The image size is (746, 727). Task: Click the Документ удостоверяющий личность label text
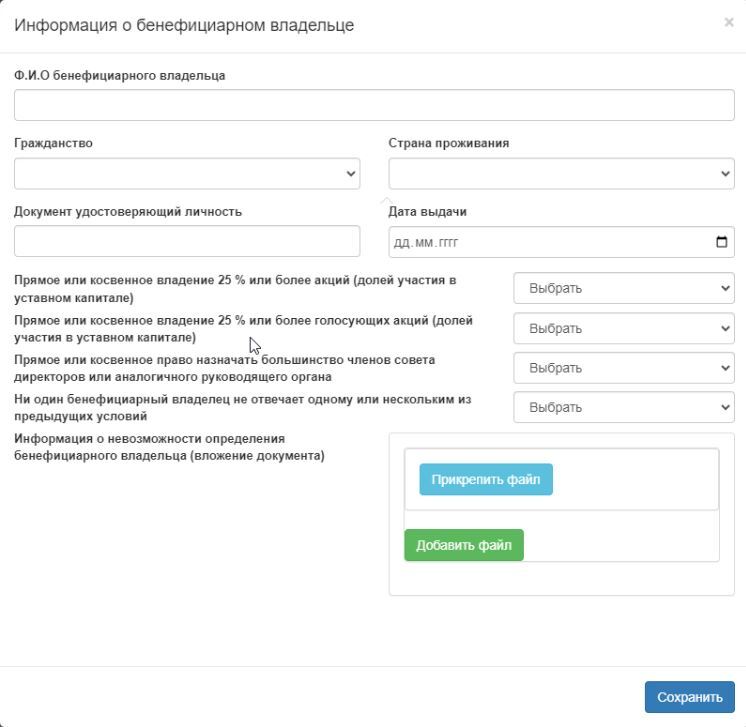point(128,211)
